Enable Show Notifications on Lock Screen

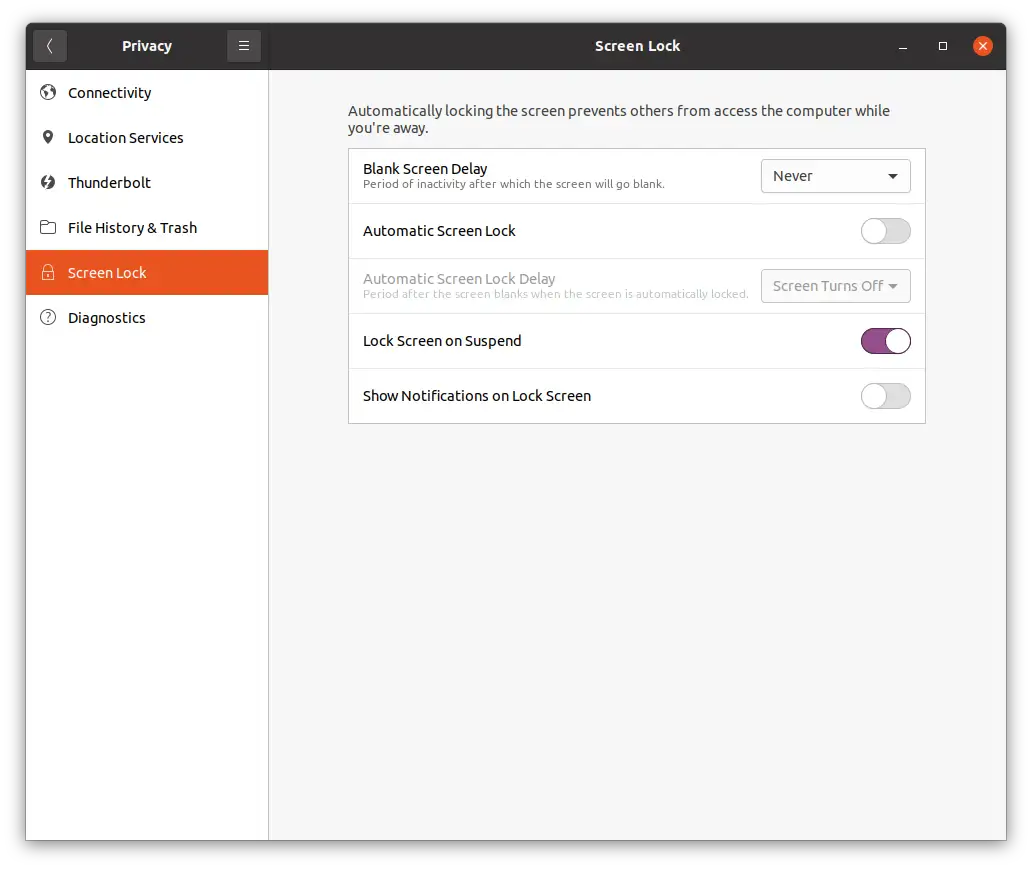[x=885, y=396]
